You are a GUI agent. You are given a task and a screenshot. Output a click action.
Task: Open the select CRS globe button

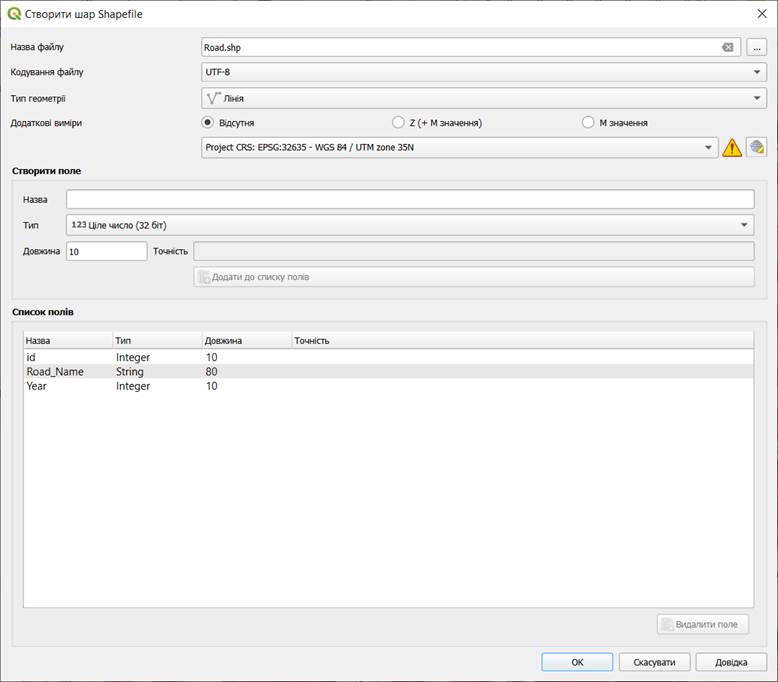757,148
